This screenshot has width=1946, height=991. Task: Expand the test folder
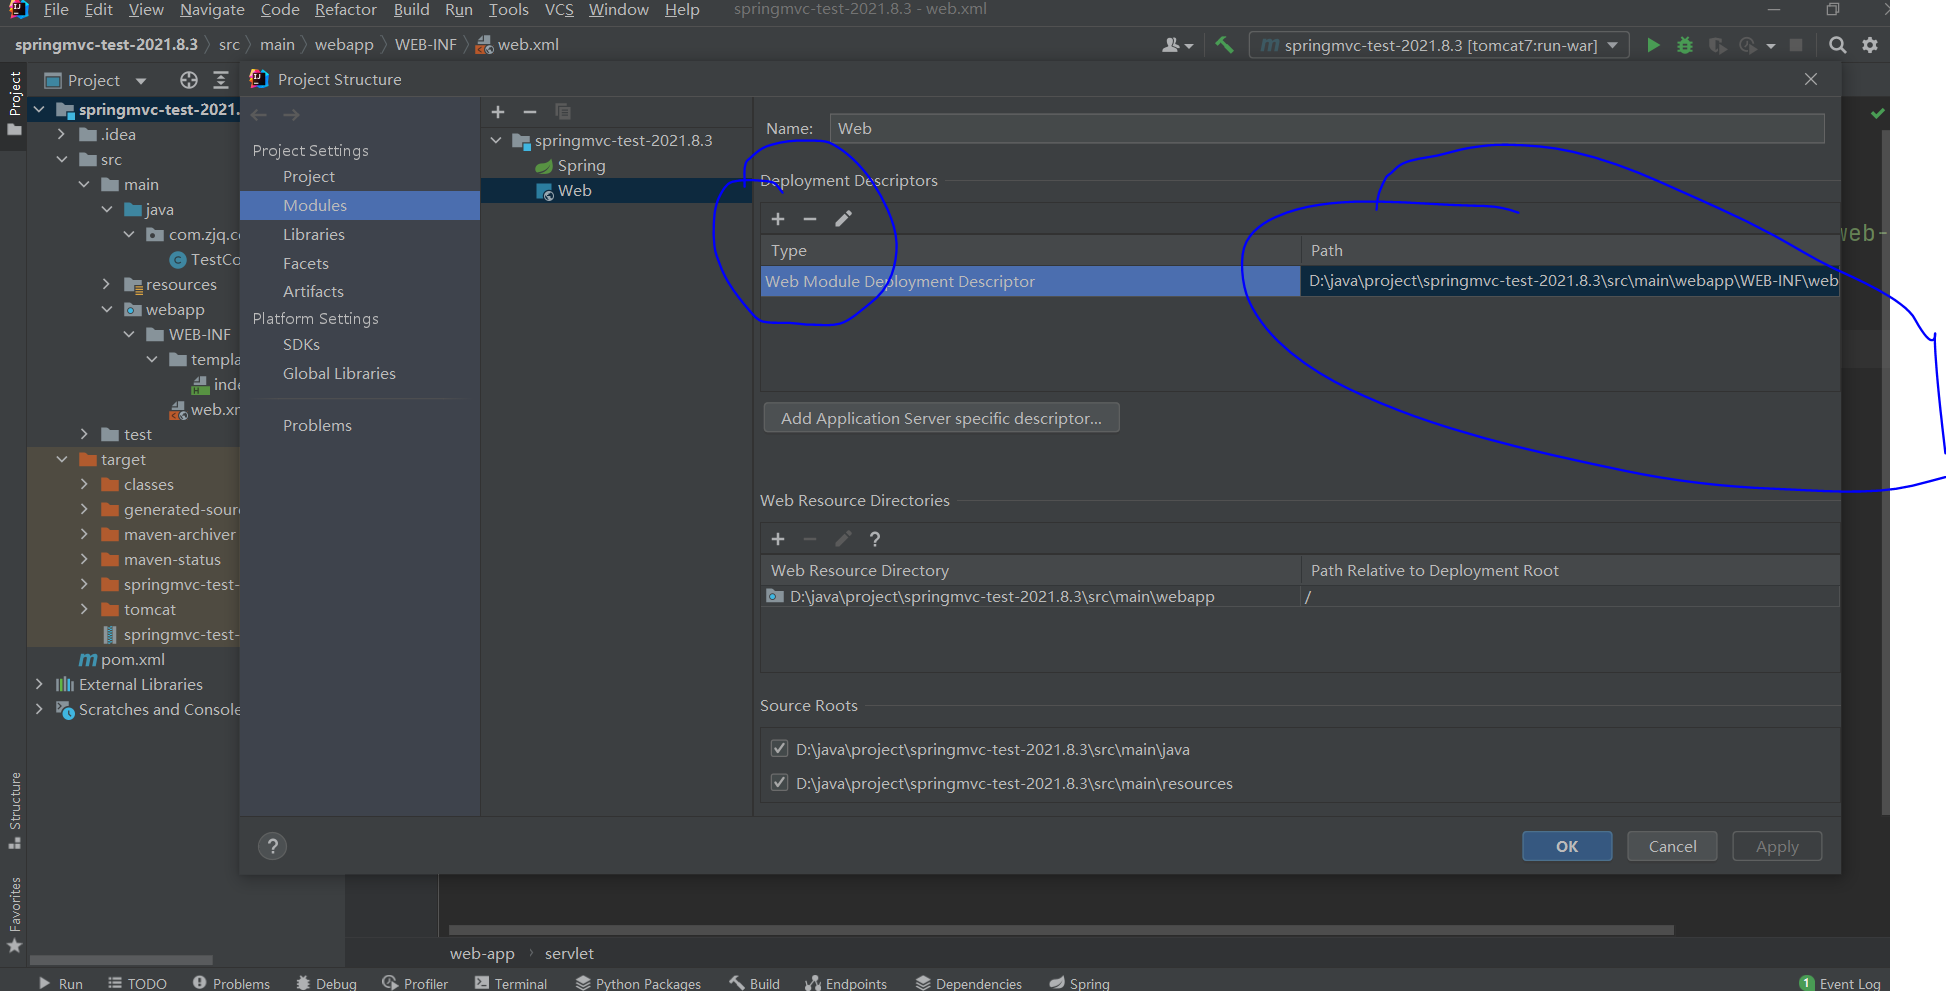[84, 434]
